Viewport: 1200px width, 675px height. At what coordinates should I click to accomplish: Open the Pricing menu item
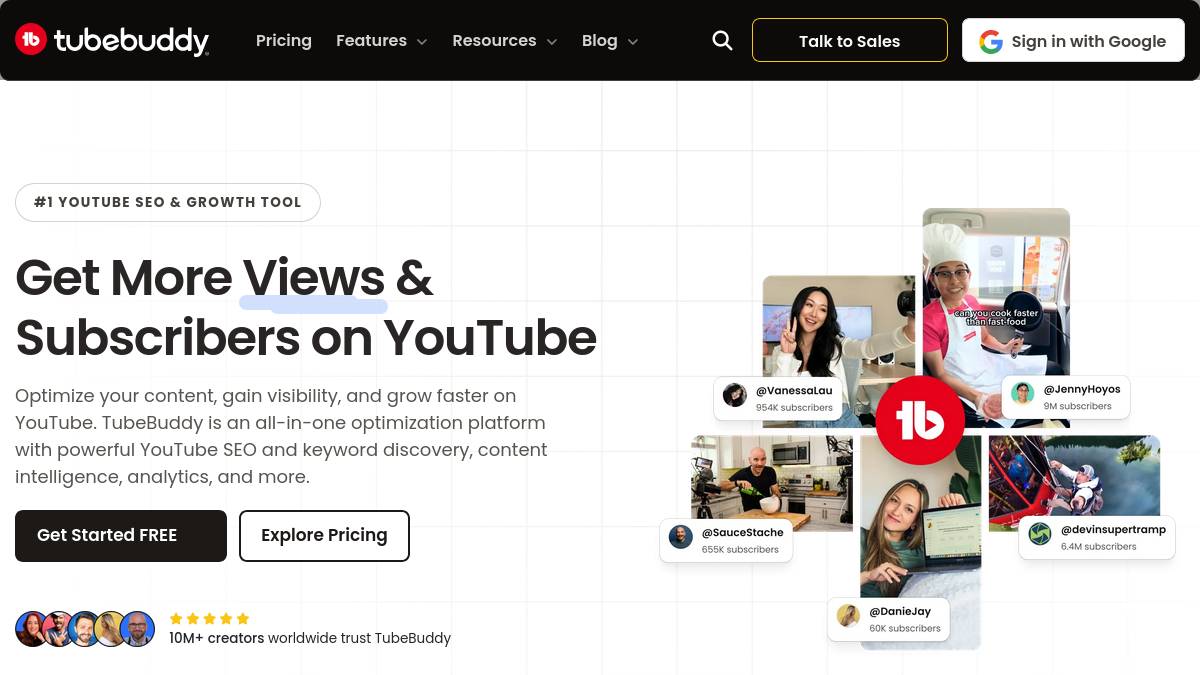point(284,41)
